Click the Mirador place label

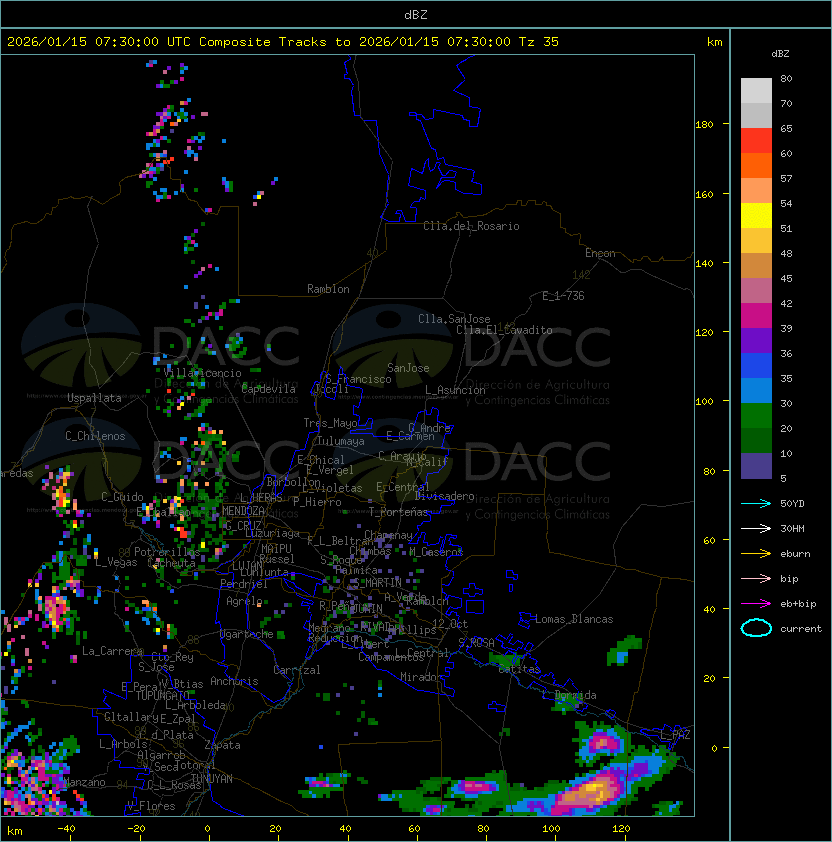click(x=421, y=677)
